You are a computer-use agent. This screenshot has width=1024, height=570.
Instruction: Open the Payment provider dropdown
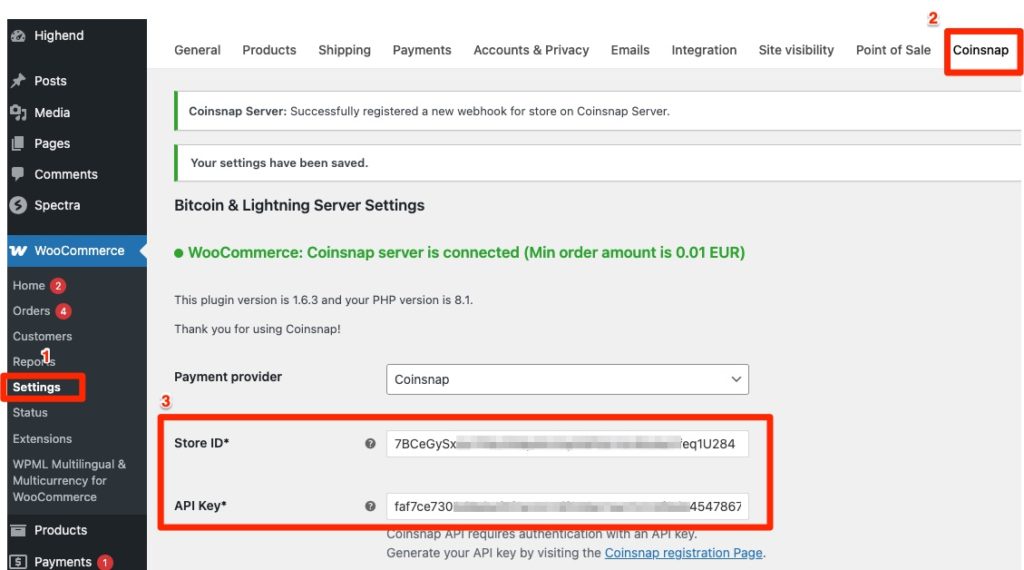pyautogui.click(x=567, y=379)
